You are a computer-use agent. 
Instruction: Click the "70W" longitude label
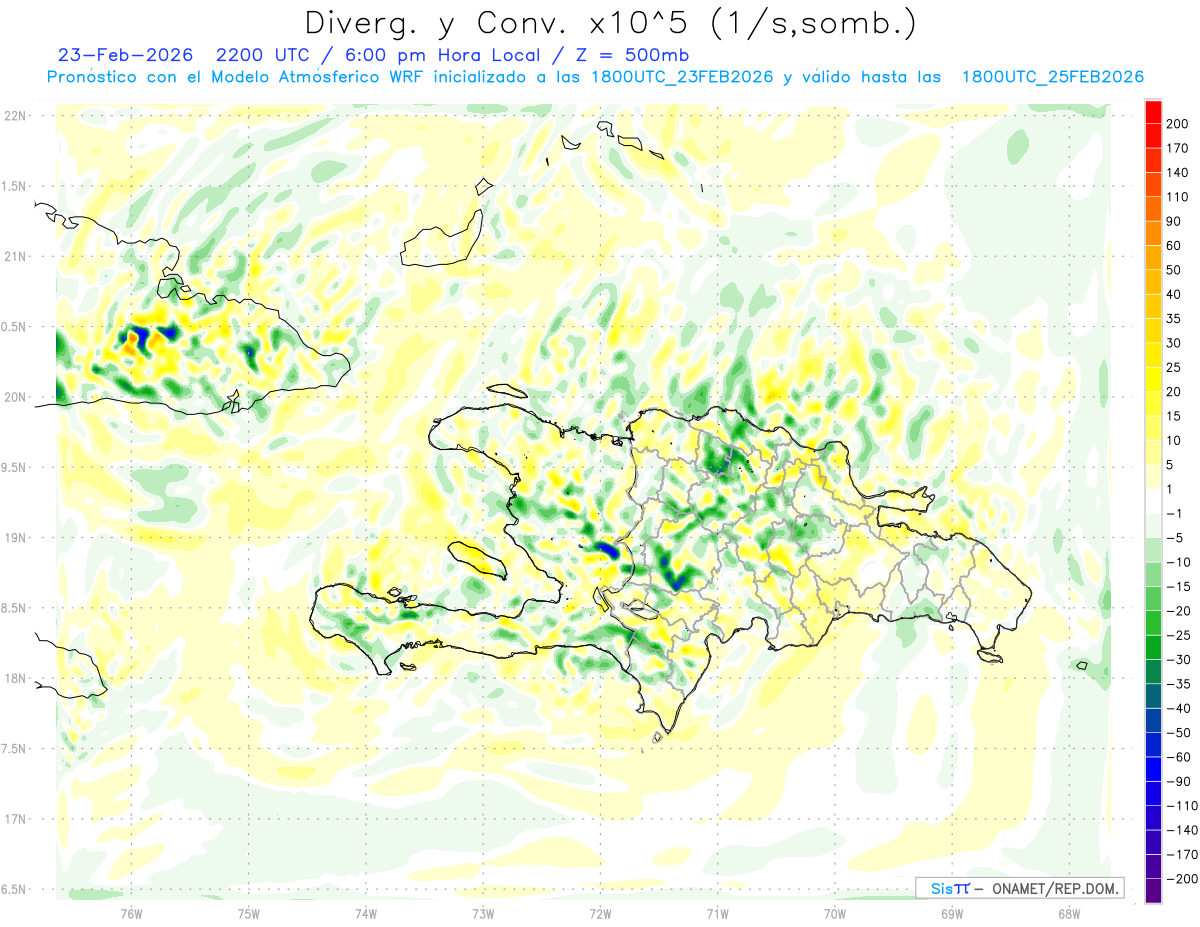coord(835,913)
